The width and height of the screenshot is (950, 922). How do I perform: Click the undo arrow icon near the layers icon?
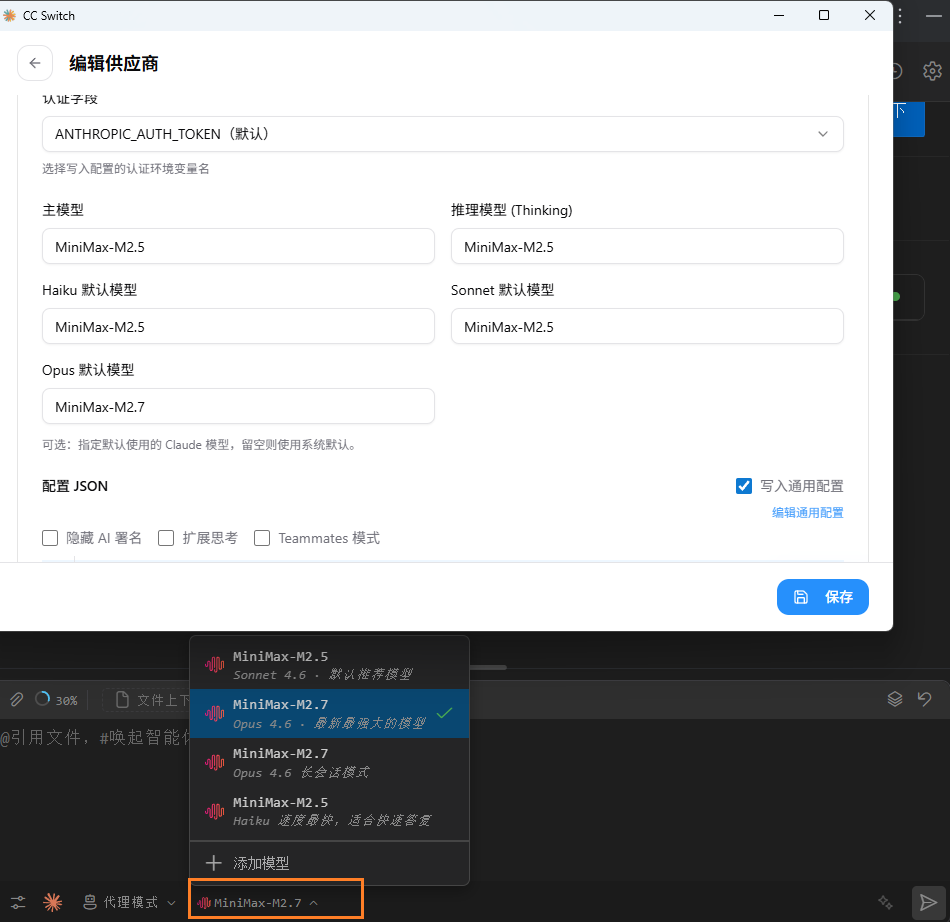click(x=922, y=699)
